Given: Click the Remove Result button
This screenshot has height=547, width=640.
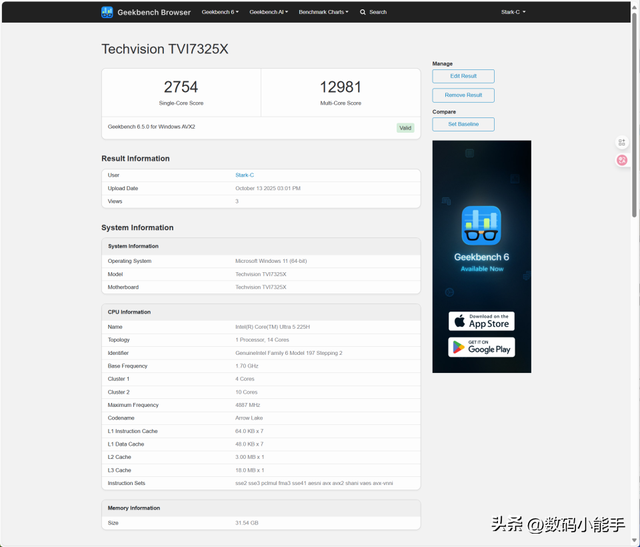Looking at the screenshot, I should 463,95.
